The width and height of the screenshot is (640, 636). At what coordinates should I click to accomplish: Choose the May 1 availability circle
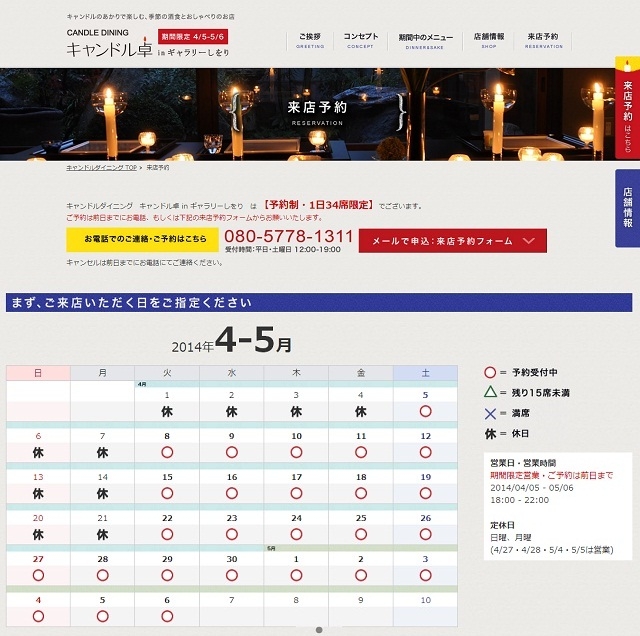[x=296, y=575]
